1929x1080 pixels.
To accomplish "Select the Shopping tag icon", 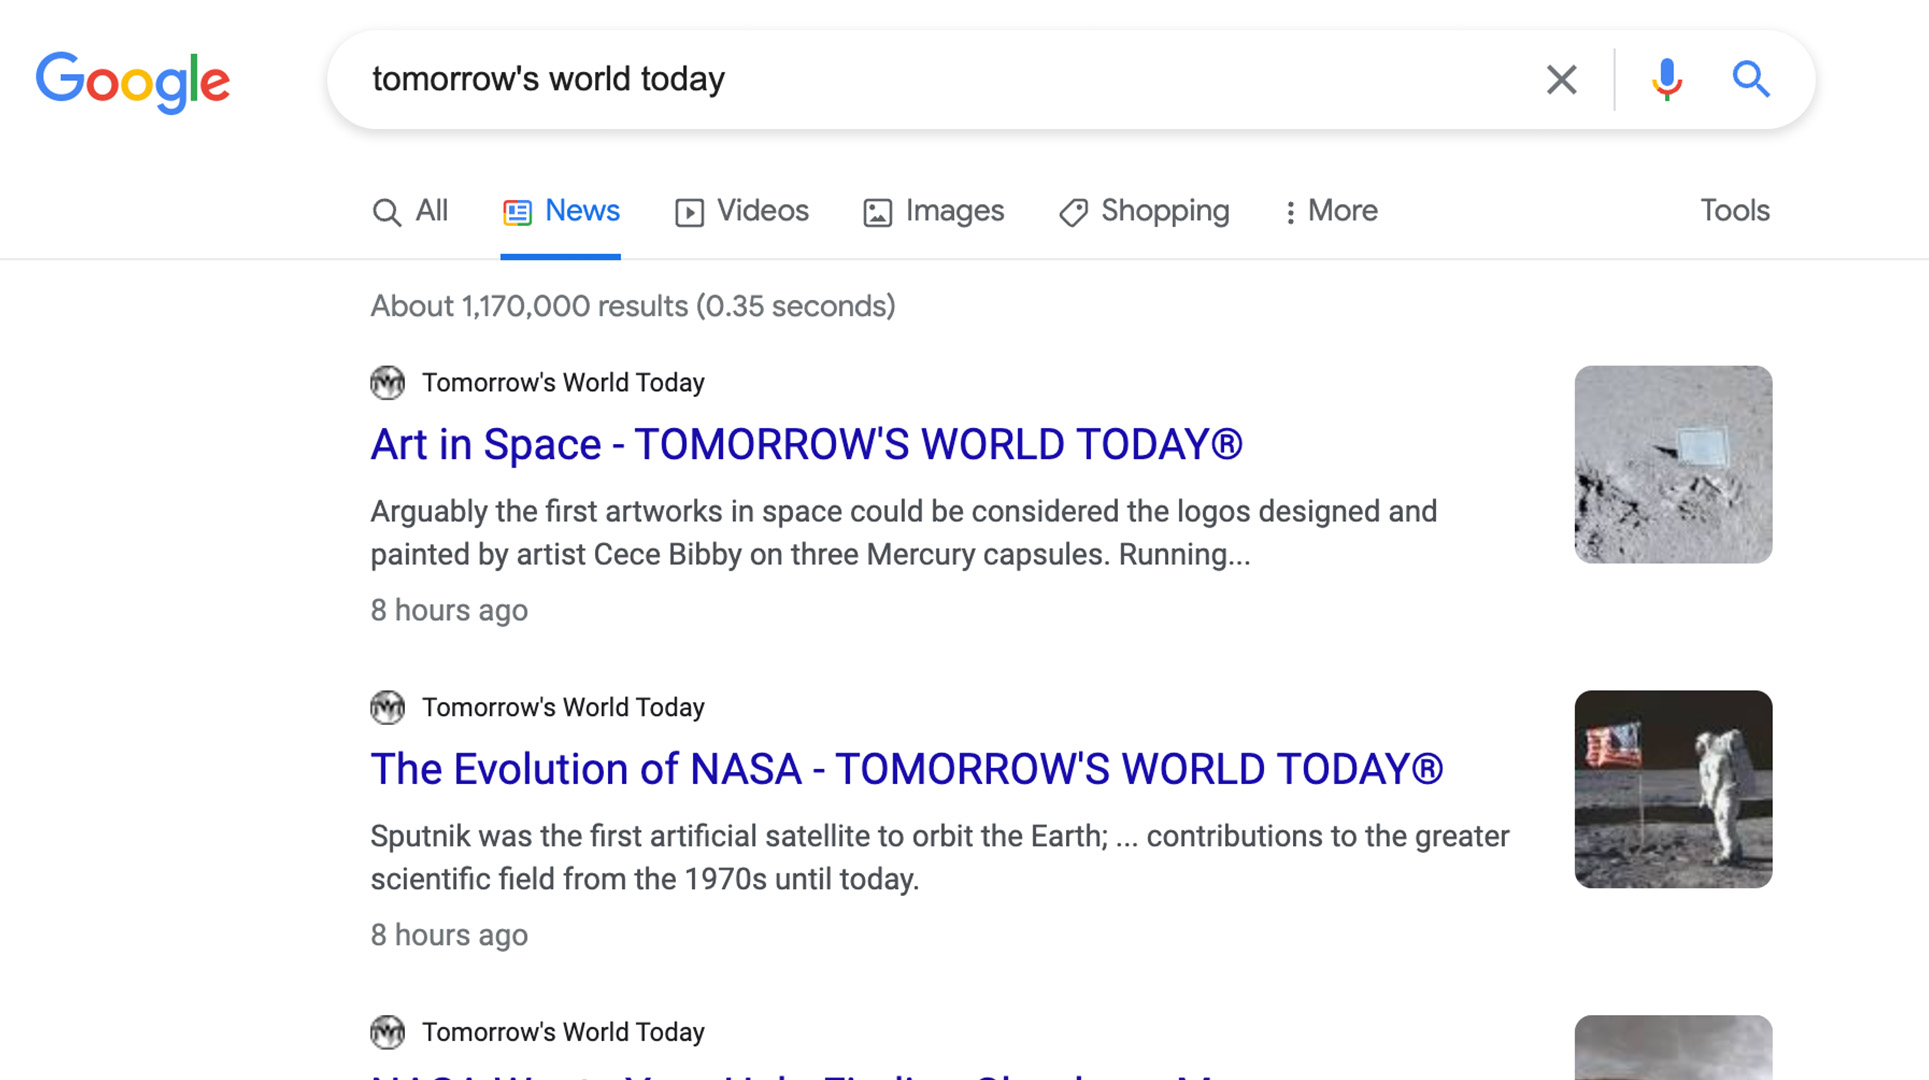I will 1073,212.
